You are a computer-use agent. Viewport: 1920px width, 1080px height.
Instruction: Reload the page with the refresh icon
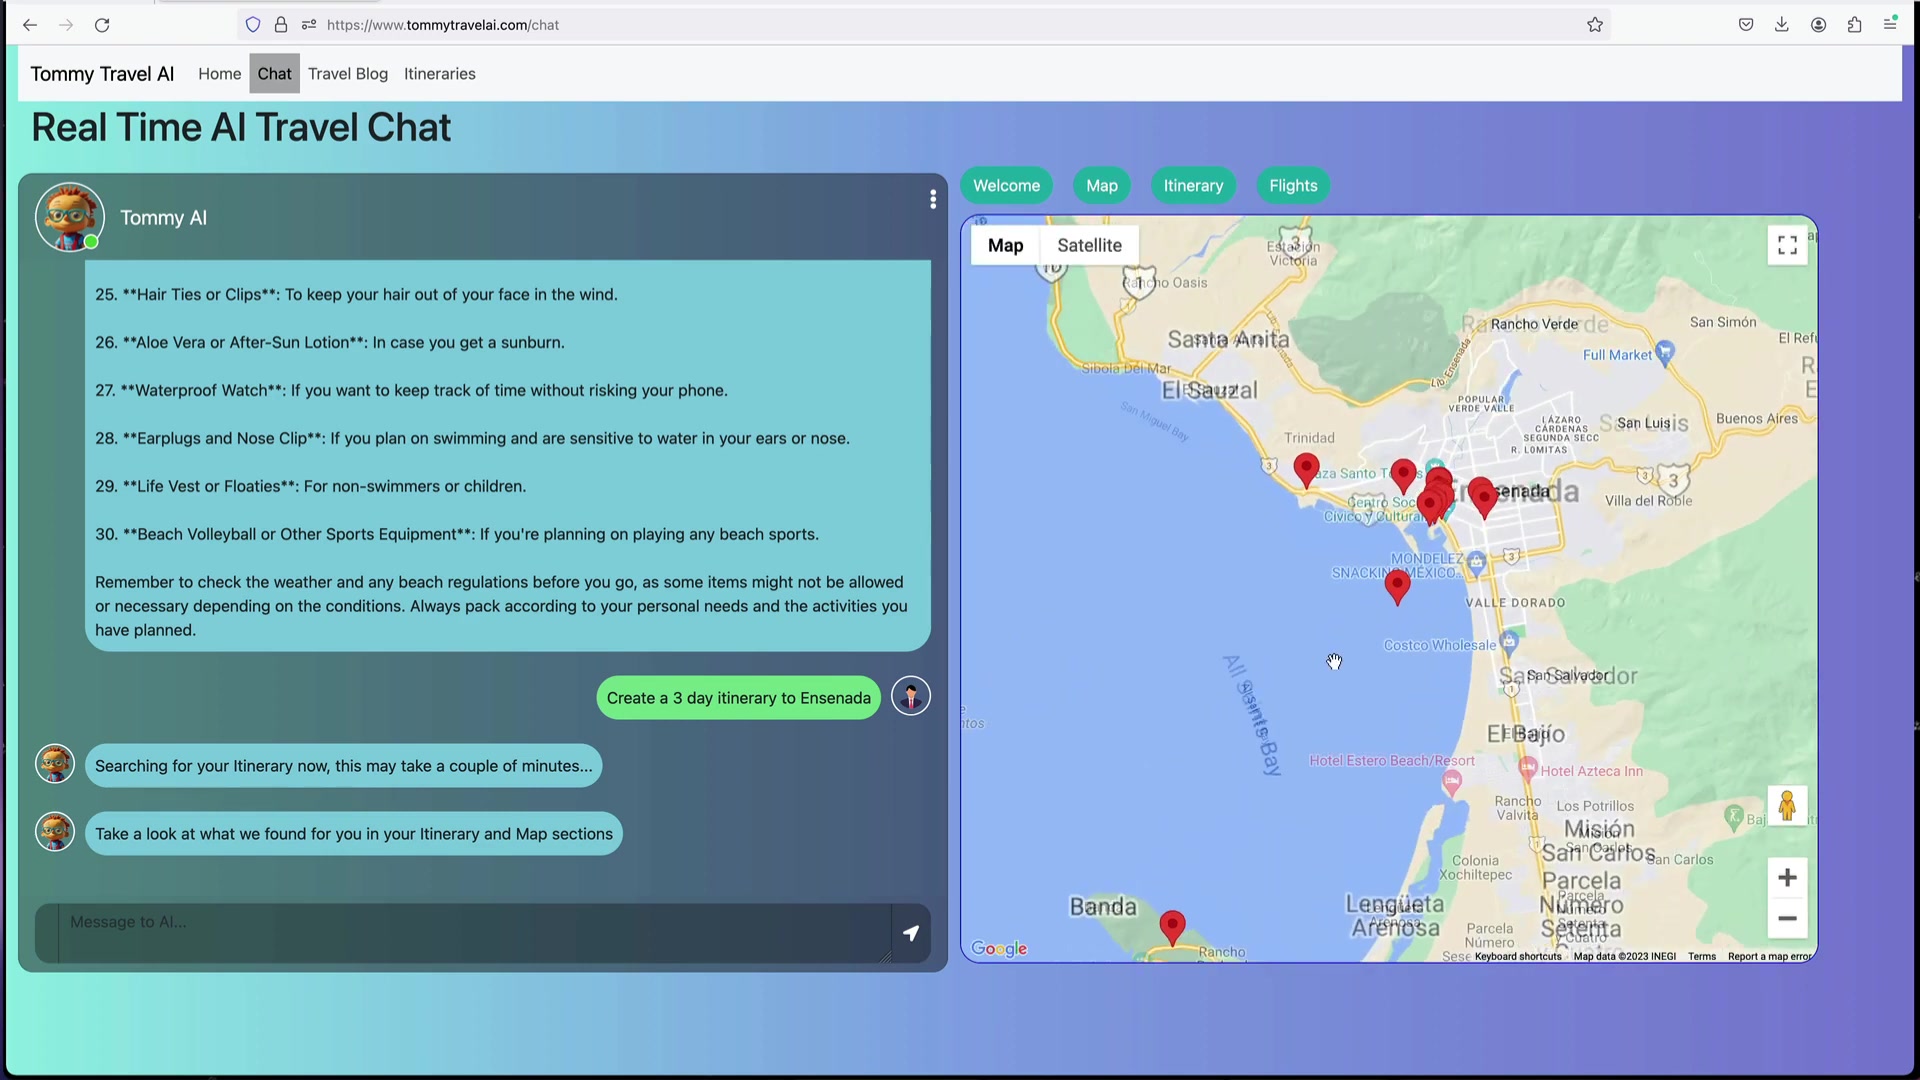(102, 25)
